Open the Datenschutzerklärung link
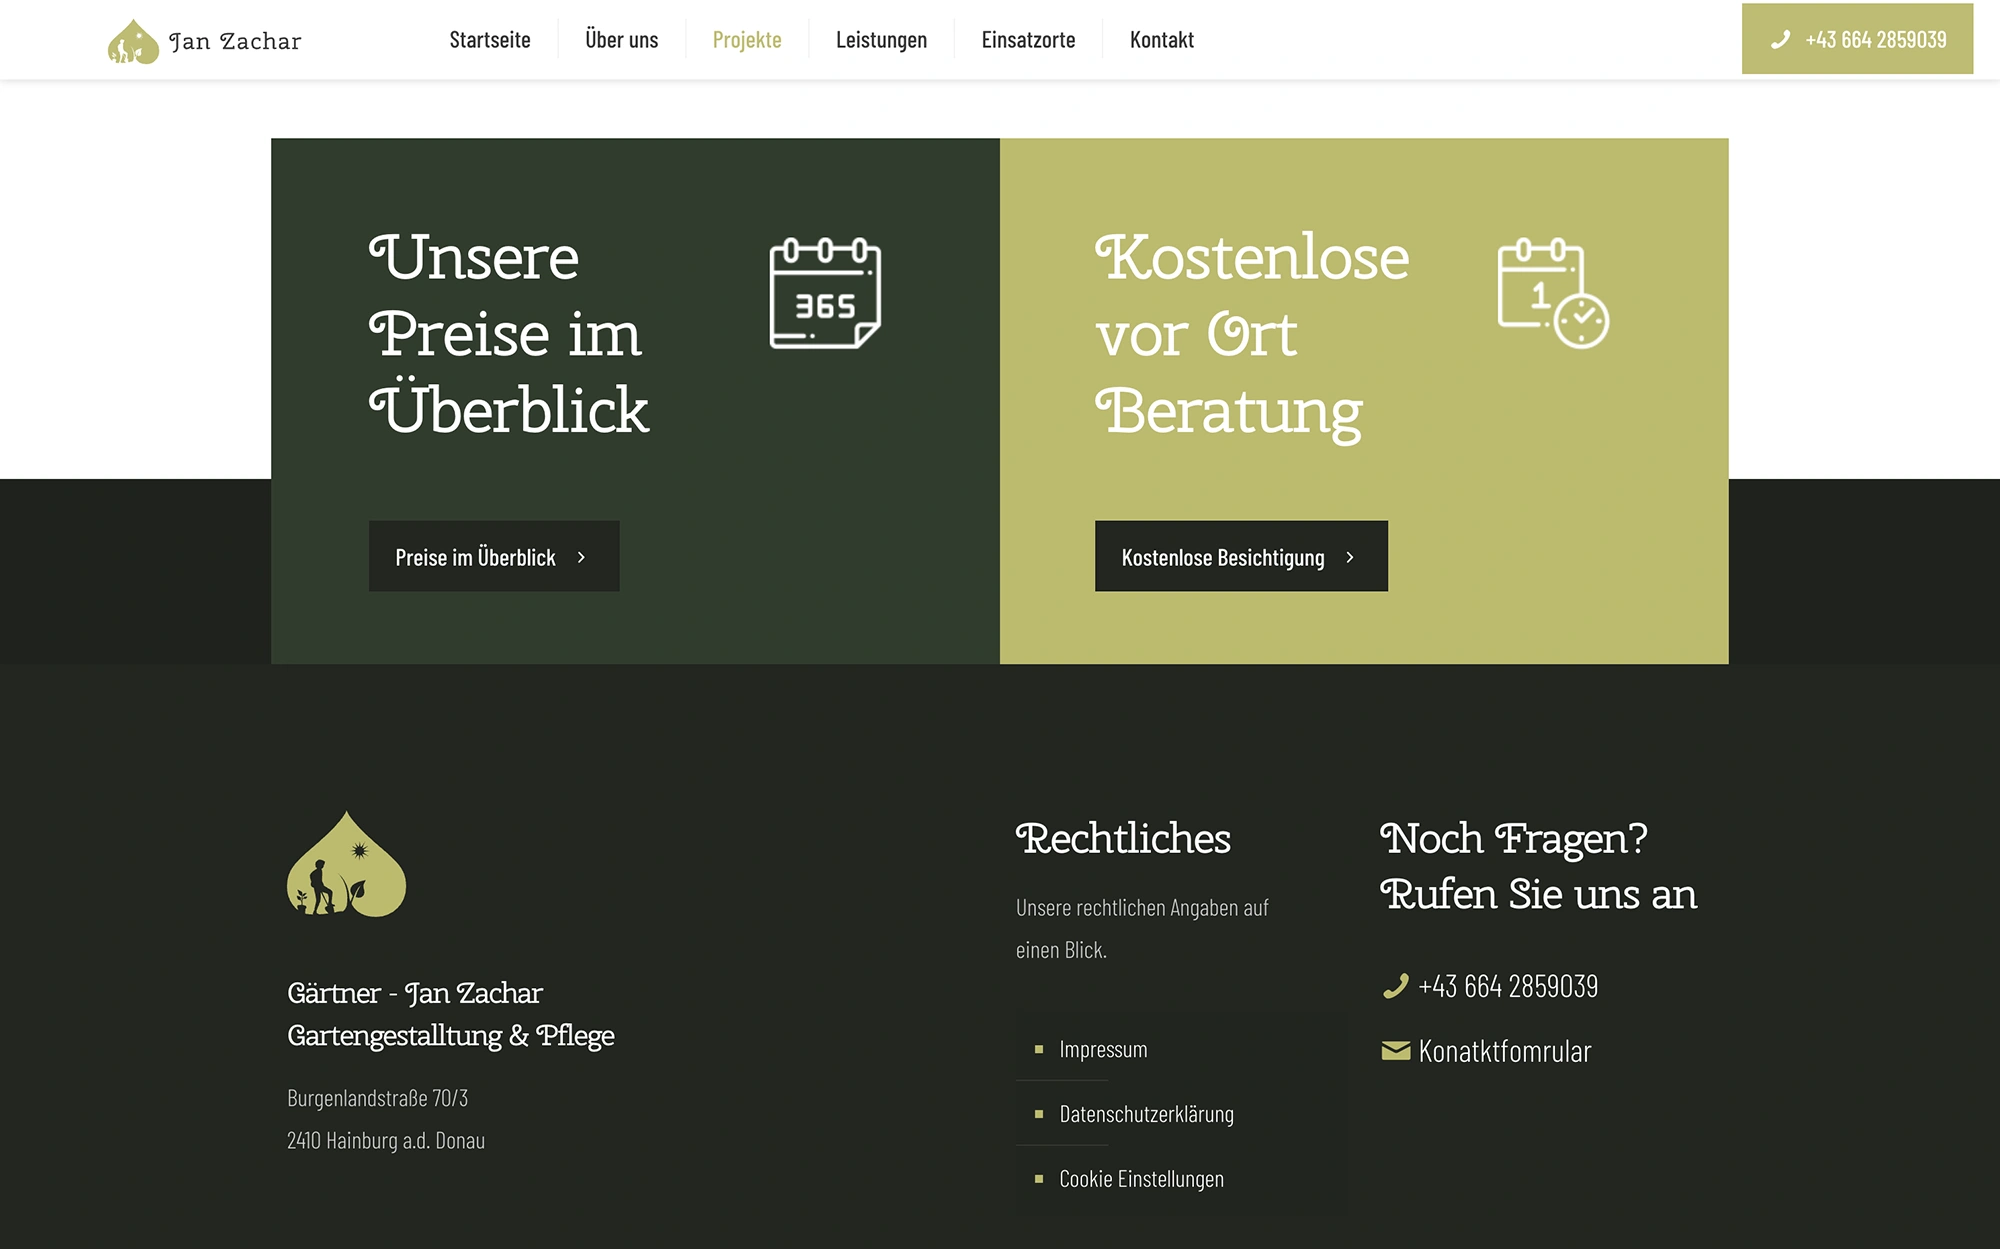This screenshot has width=2000, height=1249. point(1146,1114)
